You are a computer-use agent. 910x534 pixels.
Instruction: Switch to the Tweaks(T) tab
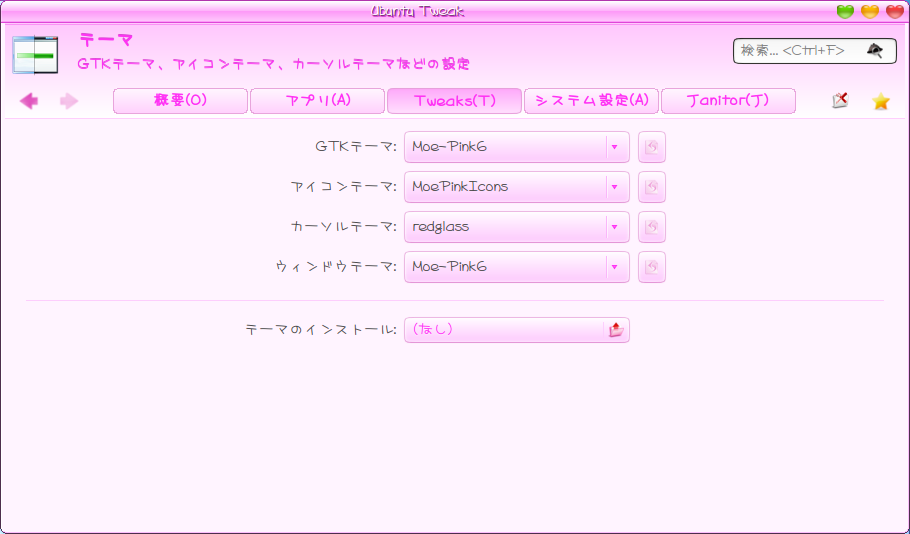tap(454, 101)
